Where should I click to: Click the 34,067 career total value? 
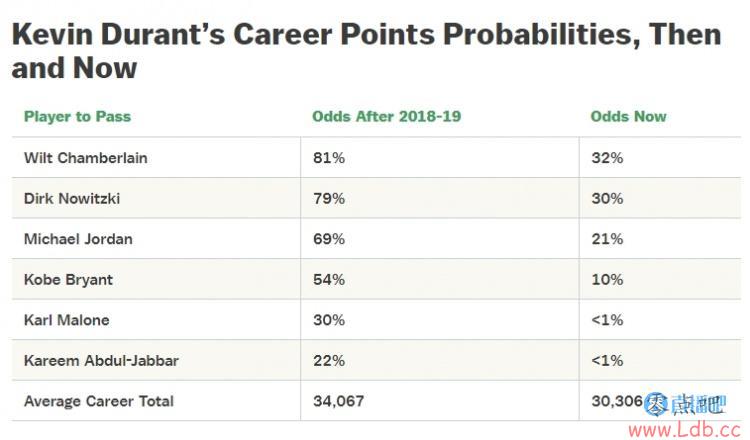pos(338,401)
